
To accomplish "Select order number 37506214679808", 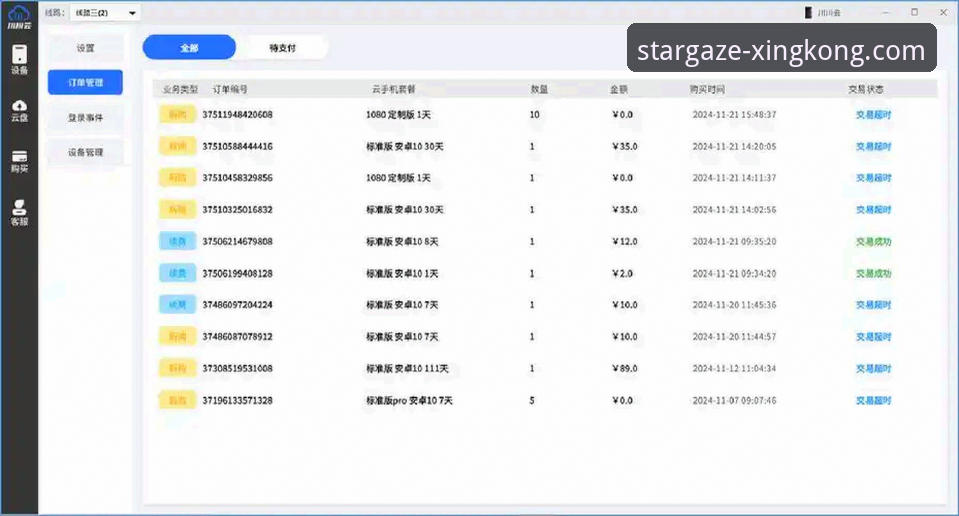I will (x=237, y=241).
